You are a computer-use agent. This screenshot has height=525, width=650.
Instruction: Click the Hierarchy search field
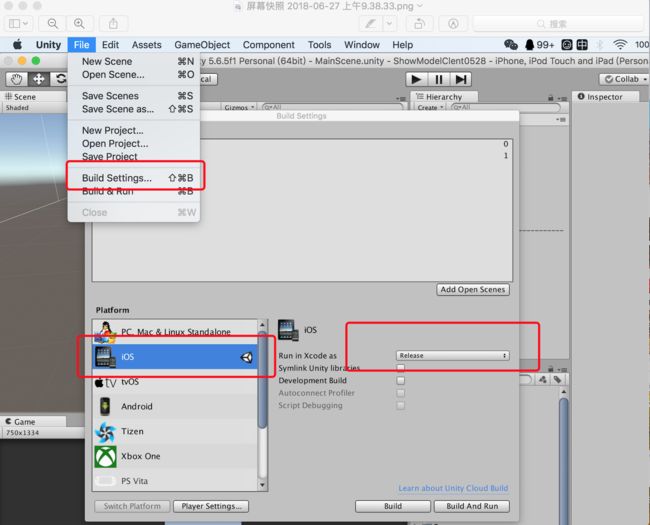point(506,107)
